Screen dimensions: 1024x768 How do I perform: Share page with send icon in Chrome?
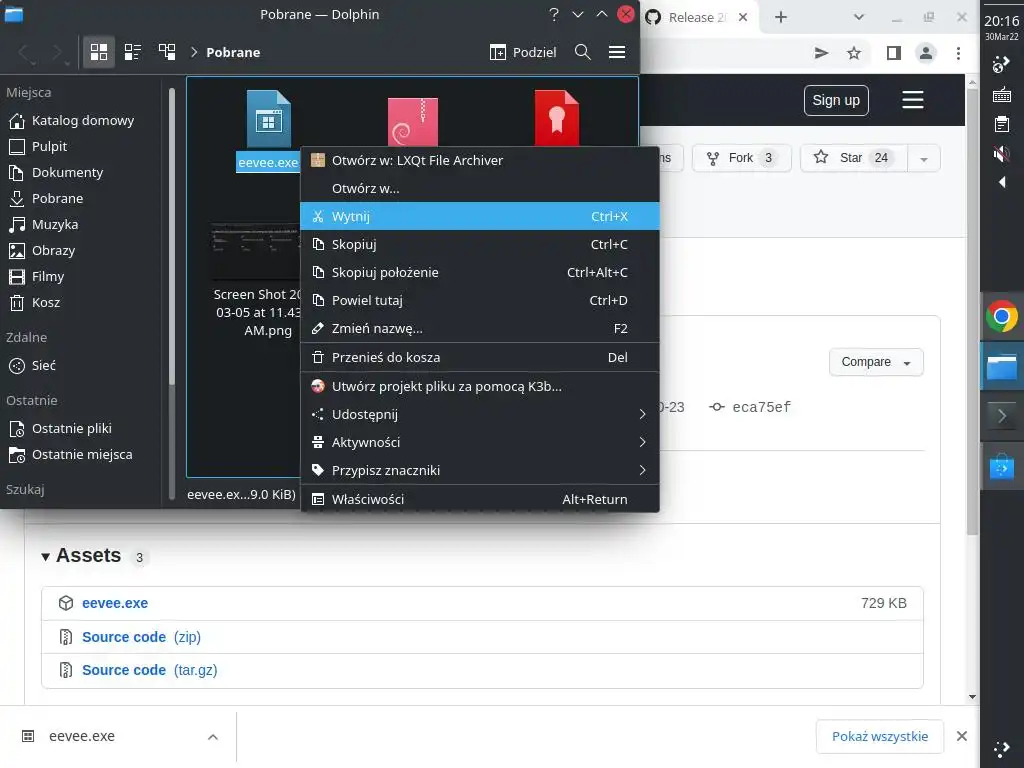pos(821,54)
